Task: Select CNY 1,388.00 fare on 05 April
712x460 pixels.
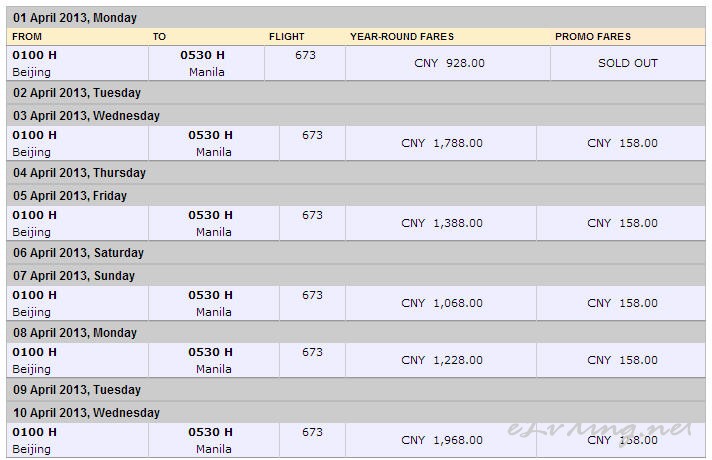Action: pyautogui.click(x=441, y=223)
